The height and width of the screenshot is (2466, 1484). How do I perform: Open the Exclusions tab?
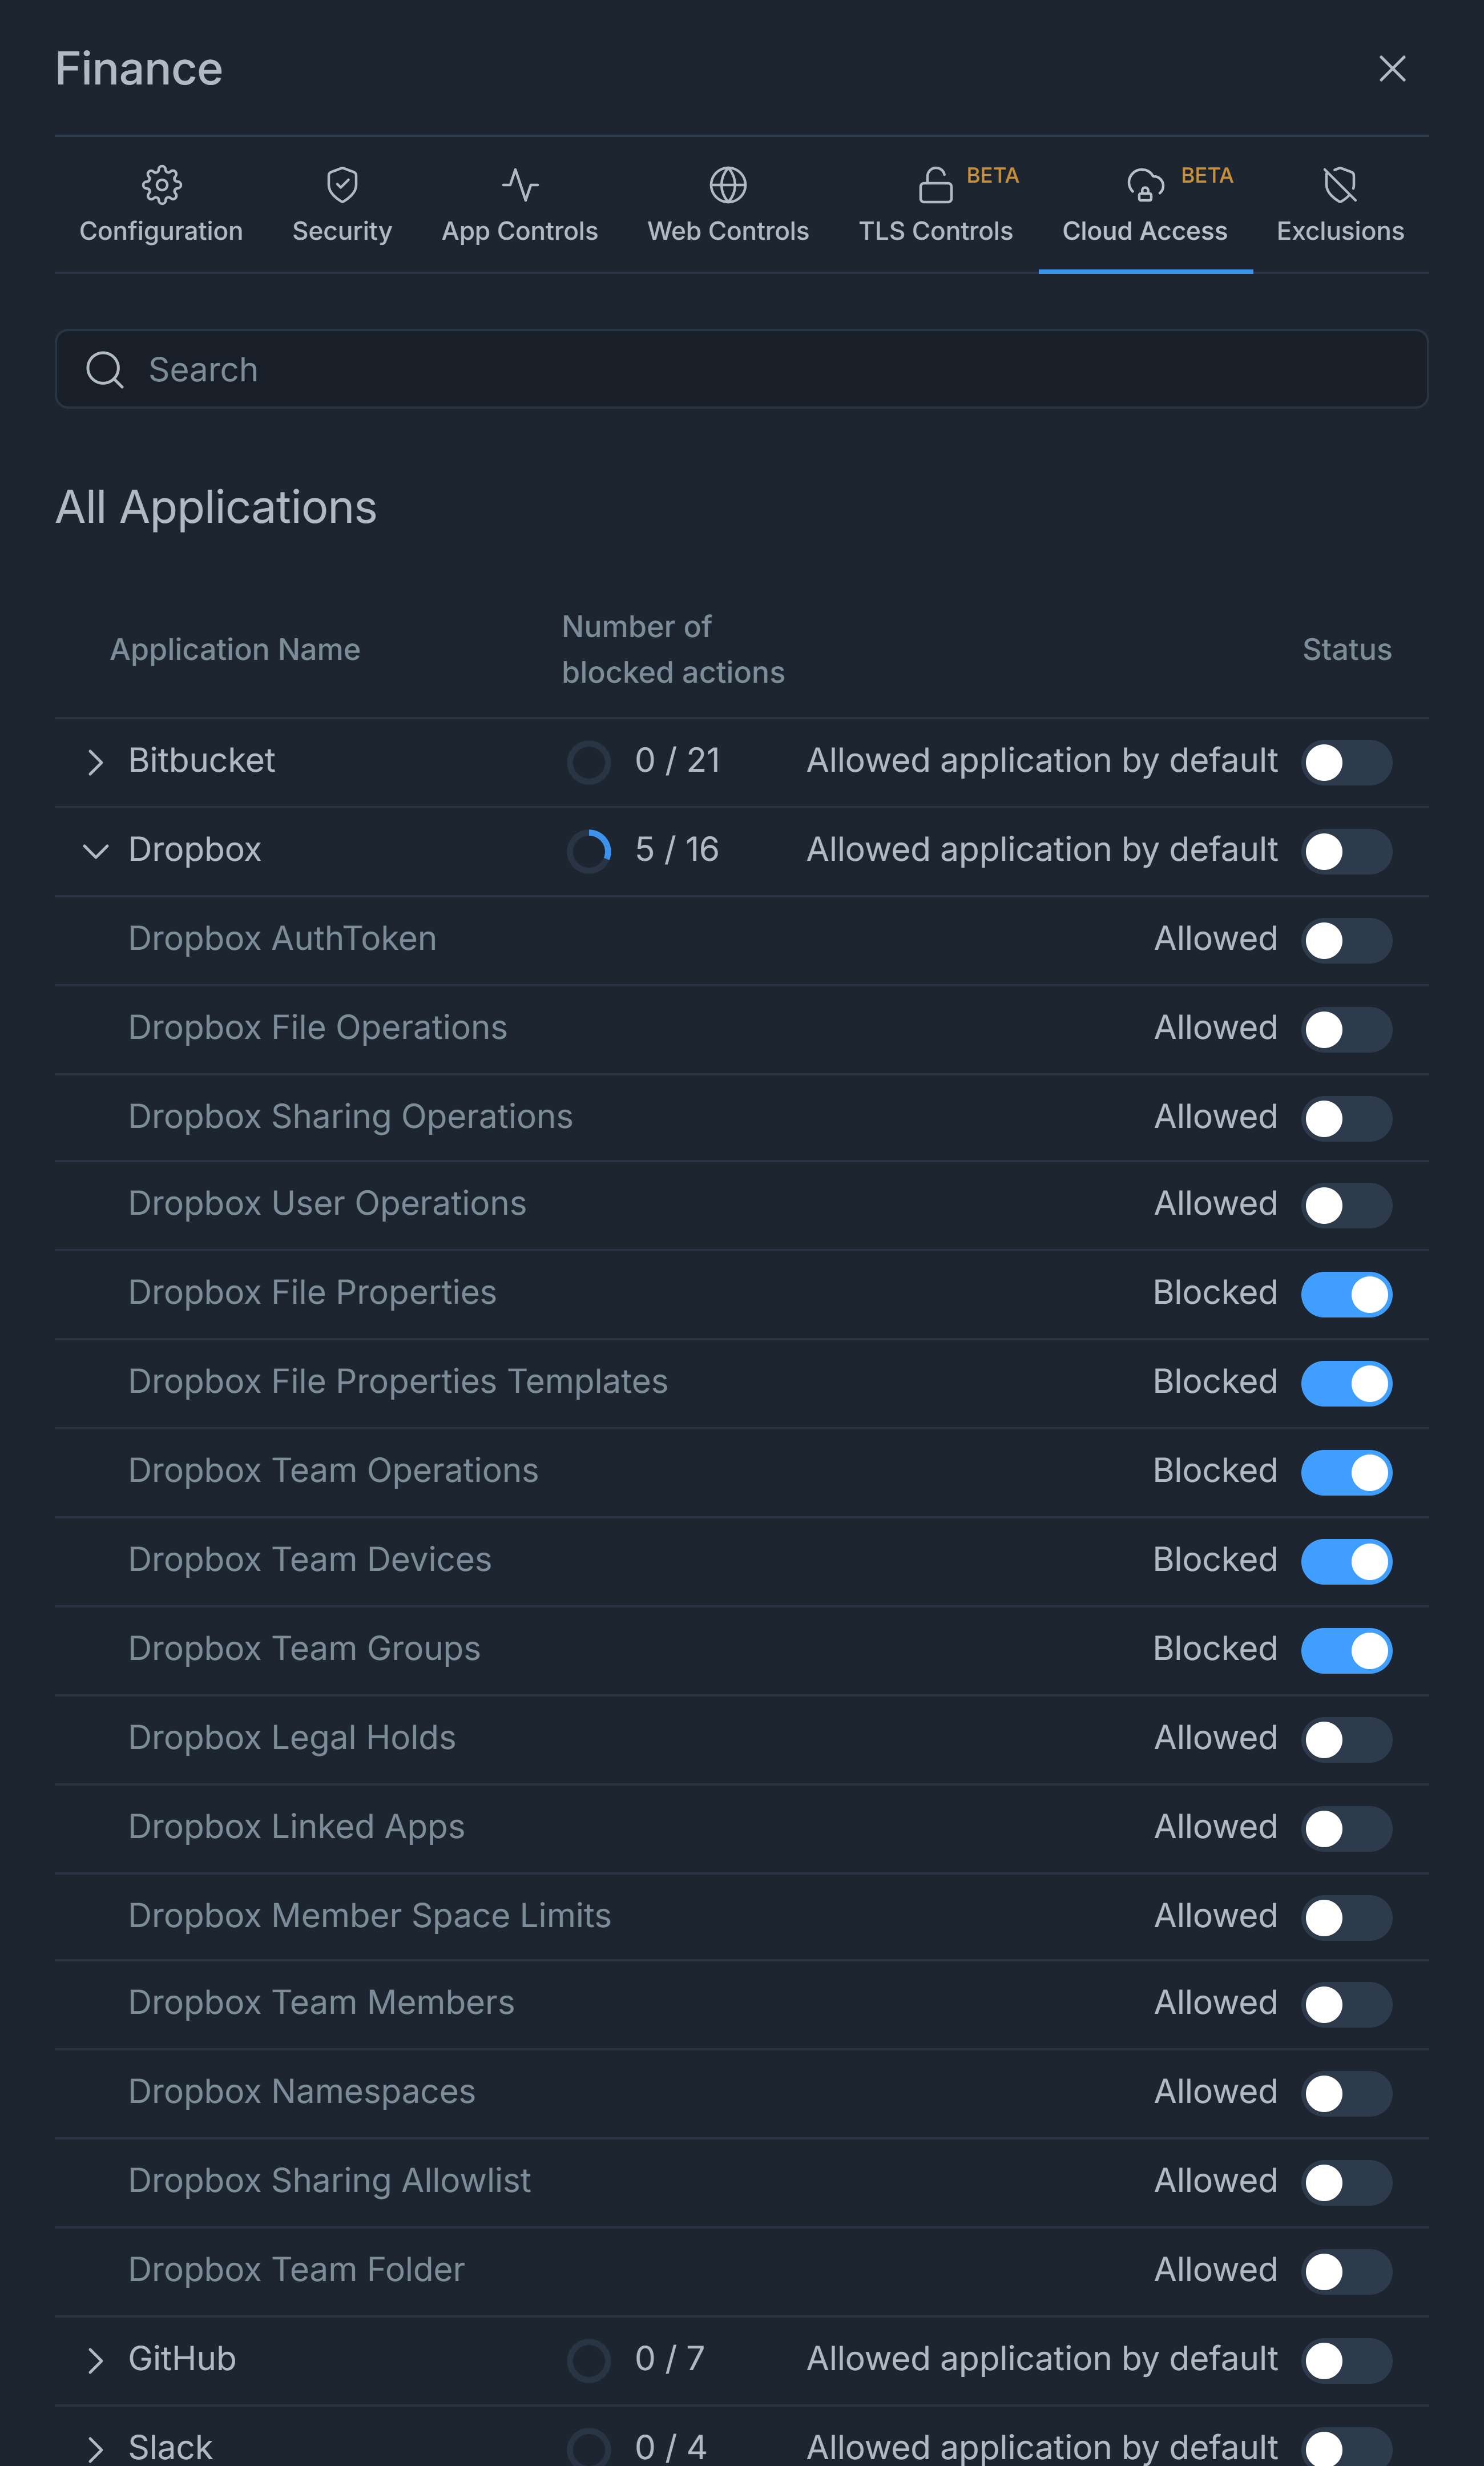coord(1339,231)
